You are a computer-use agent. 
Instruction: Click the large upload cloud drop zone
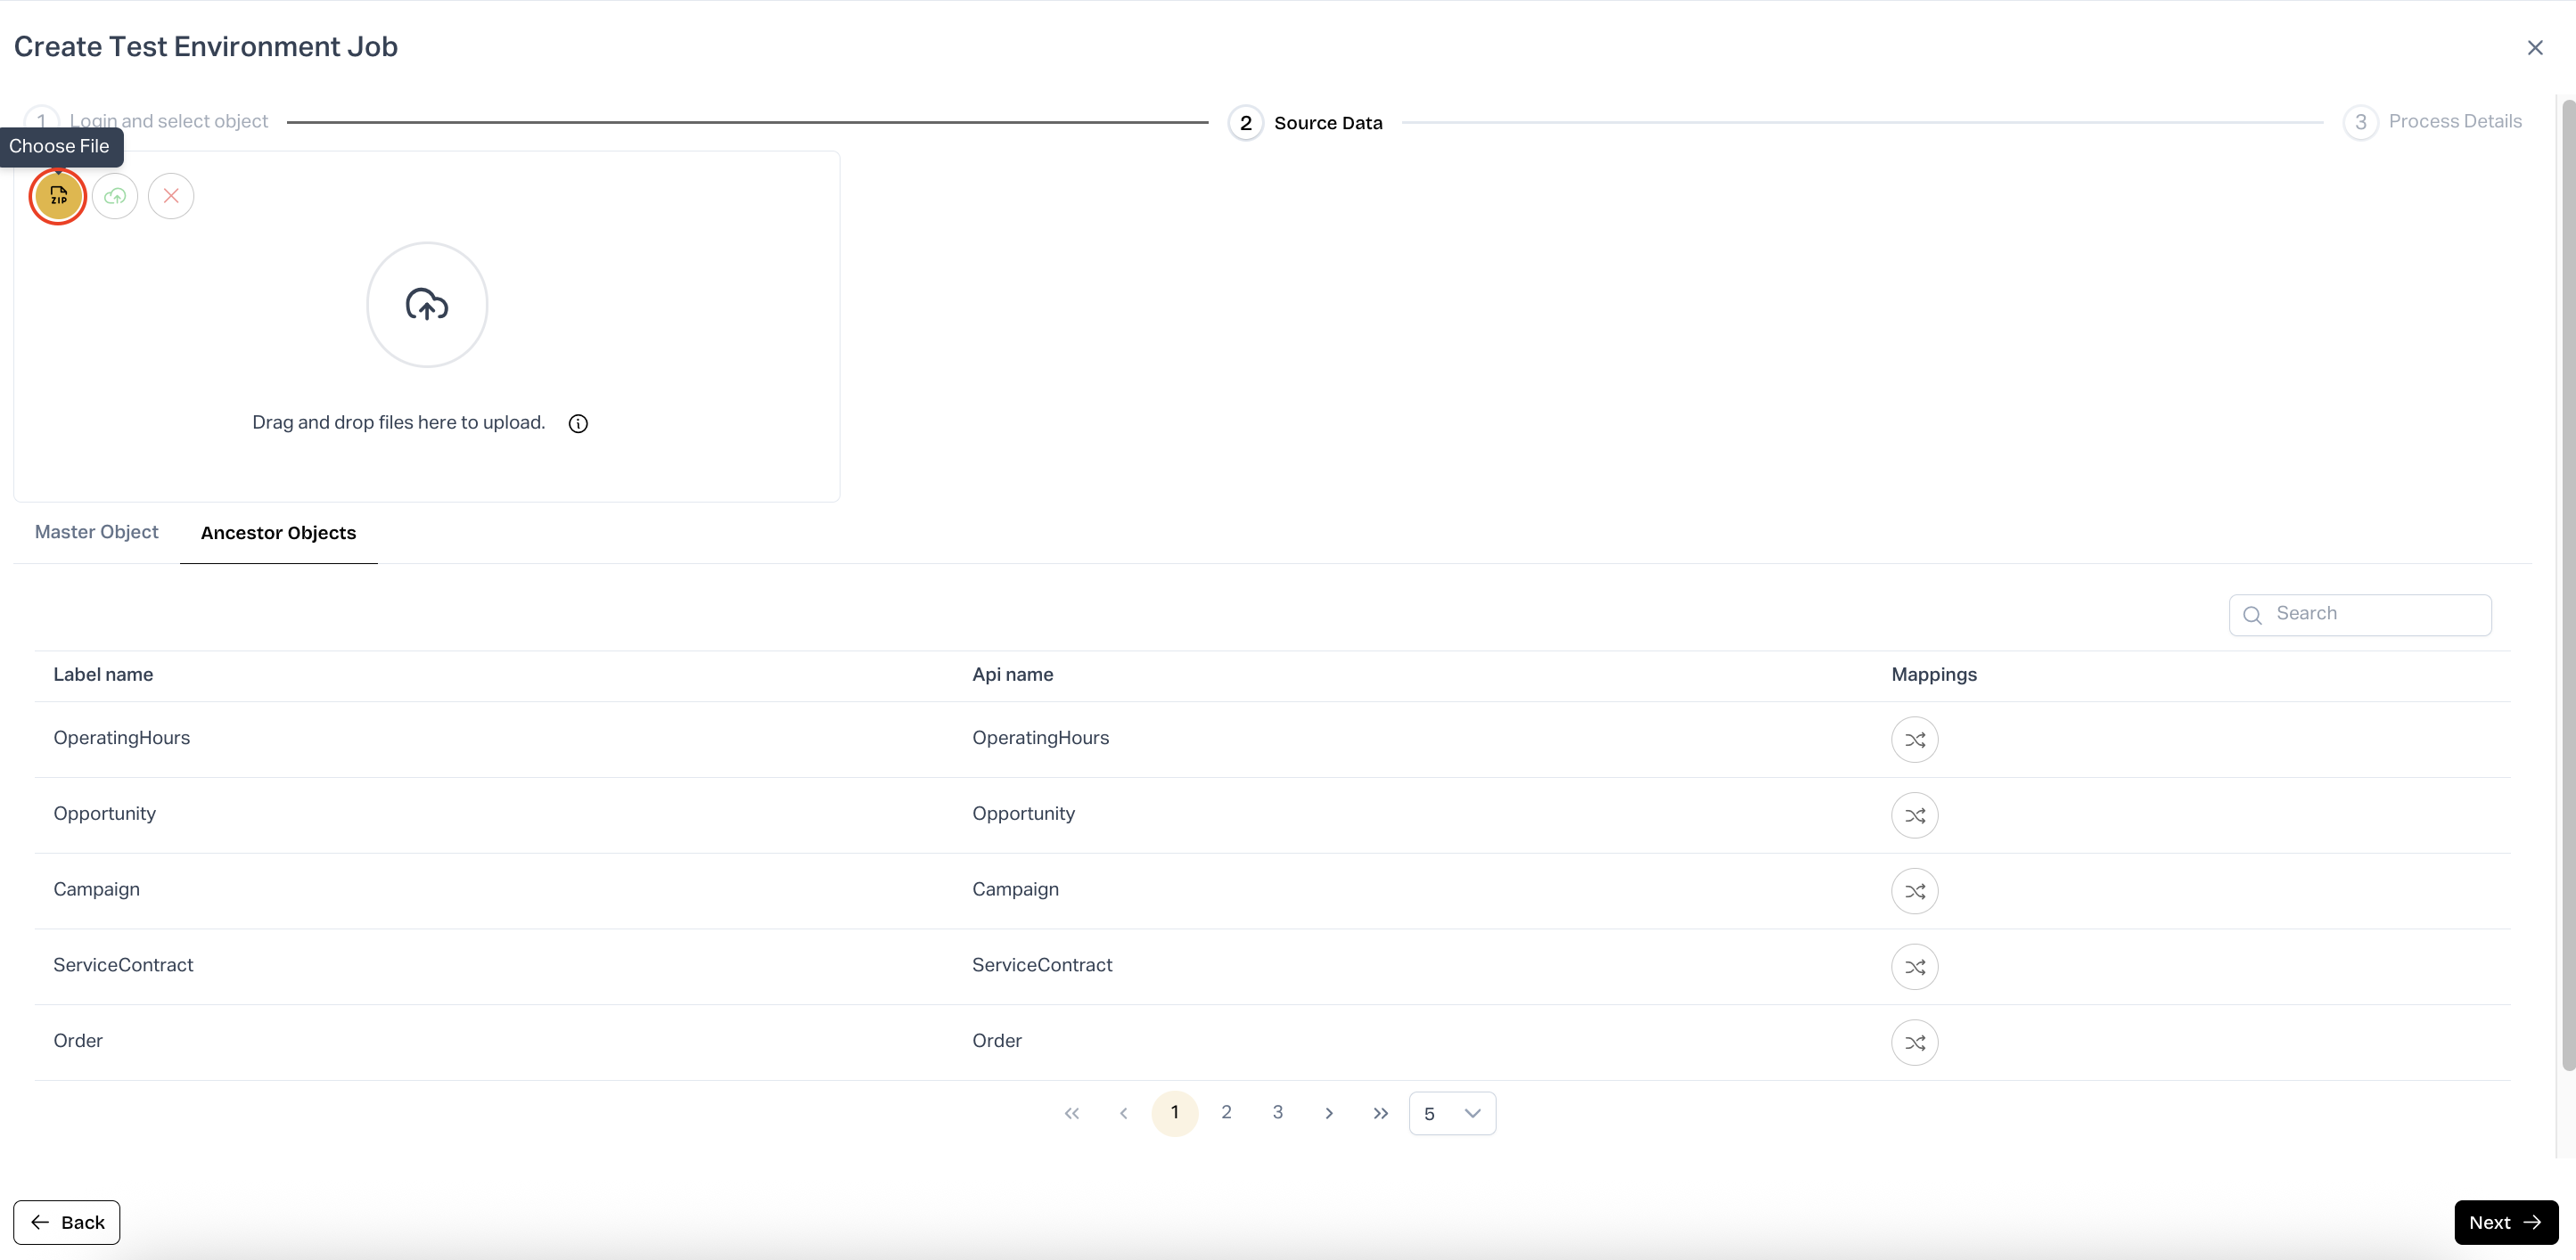pos(427,305)
